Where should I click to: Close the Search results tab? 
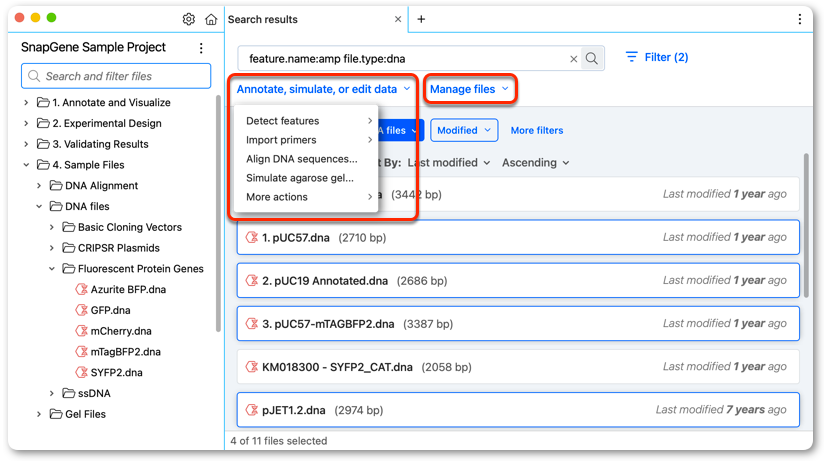398,19
